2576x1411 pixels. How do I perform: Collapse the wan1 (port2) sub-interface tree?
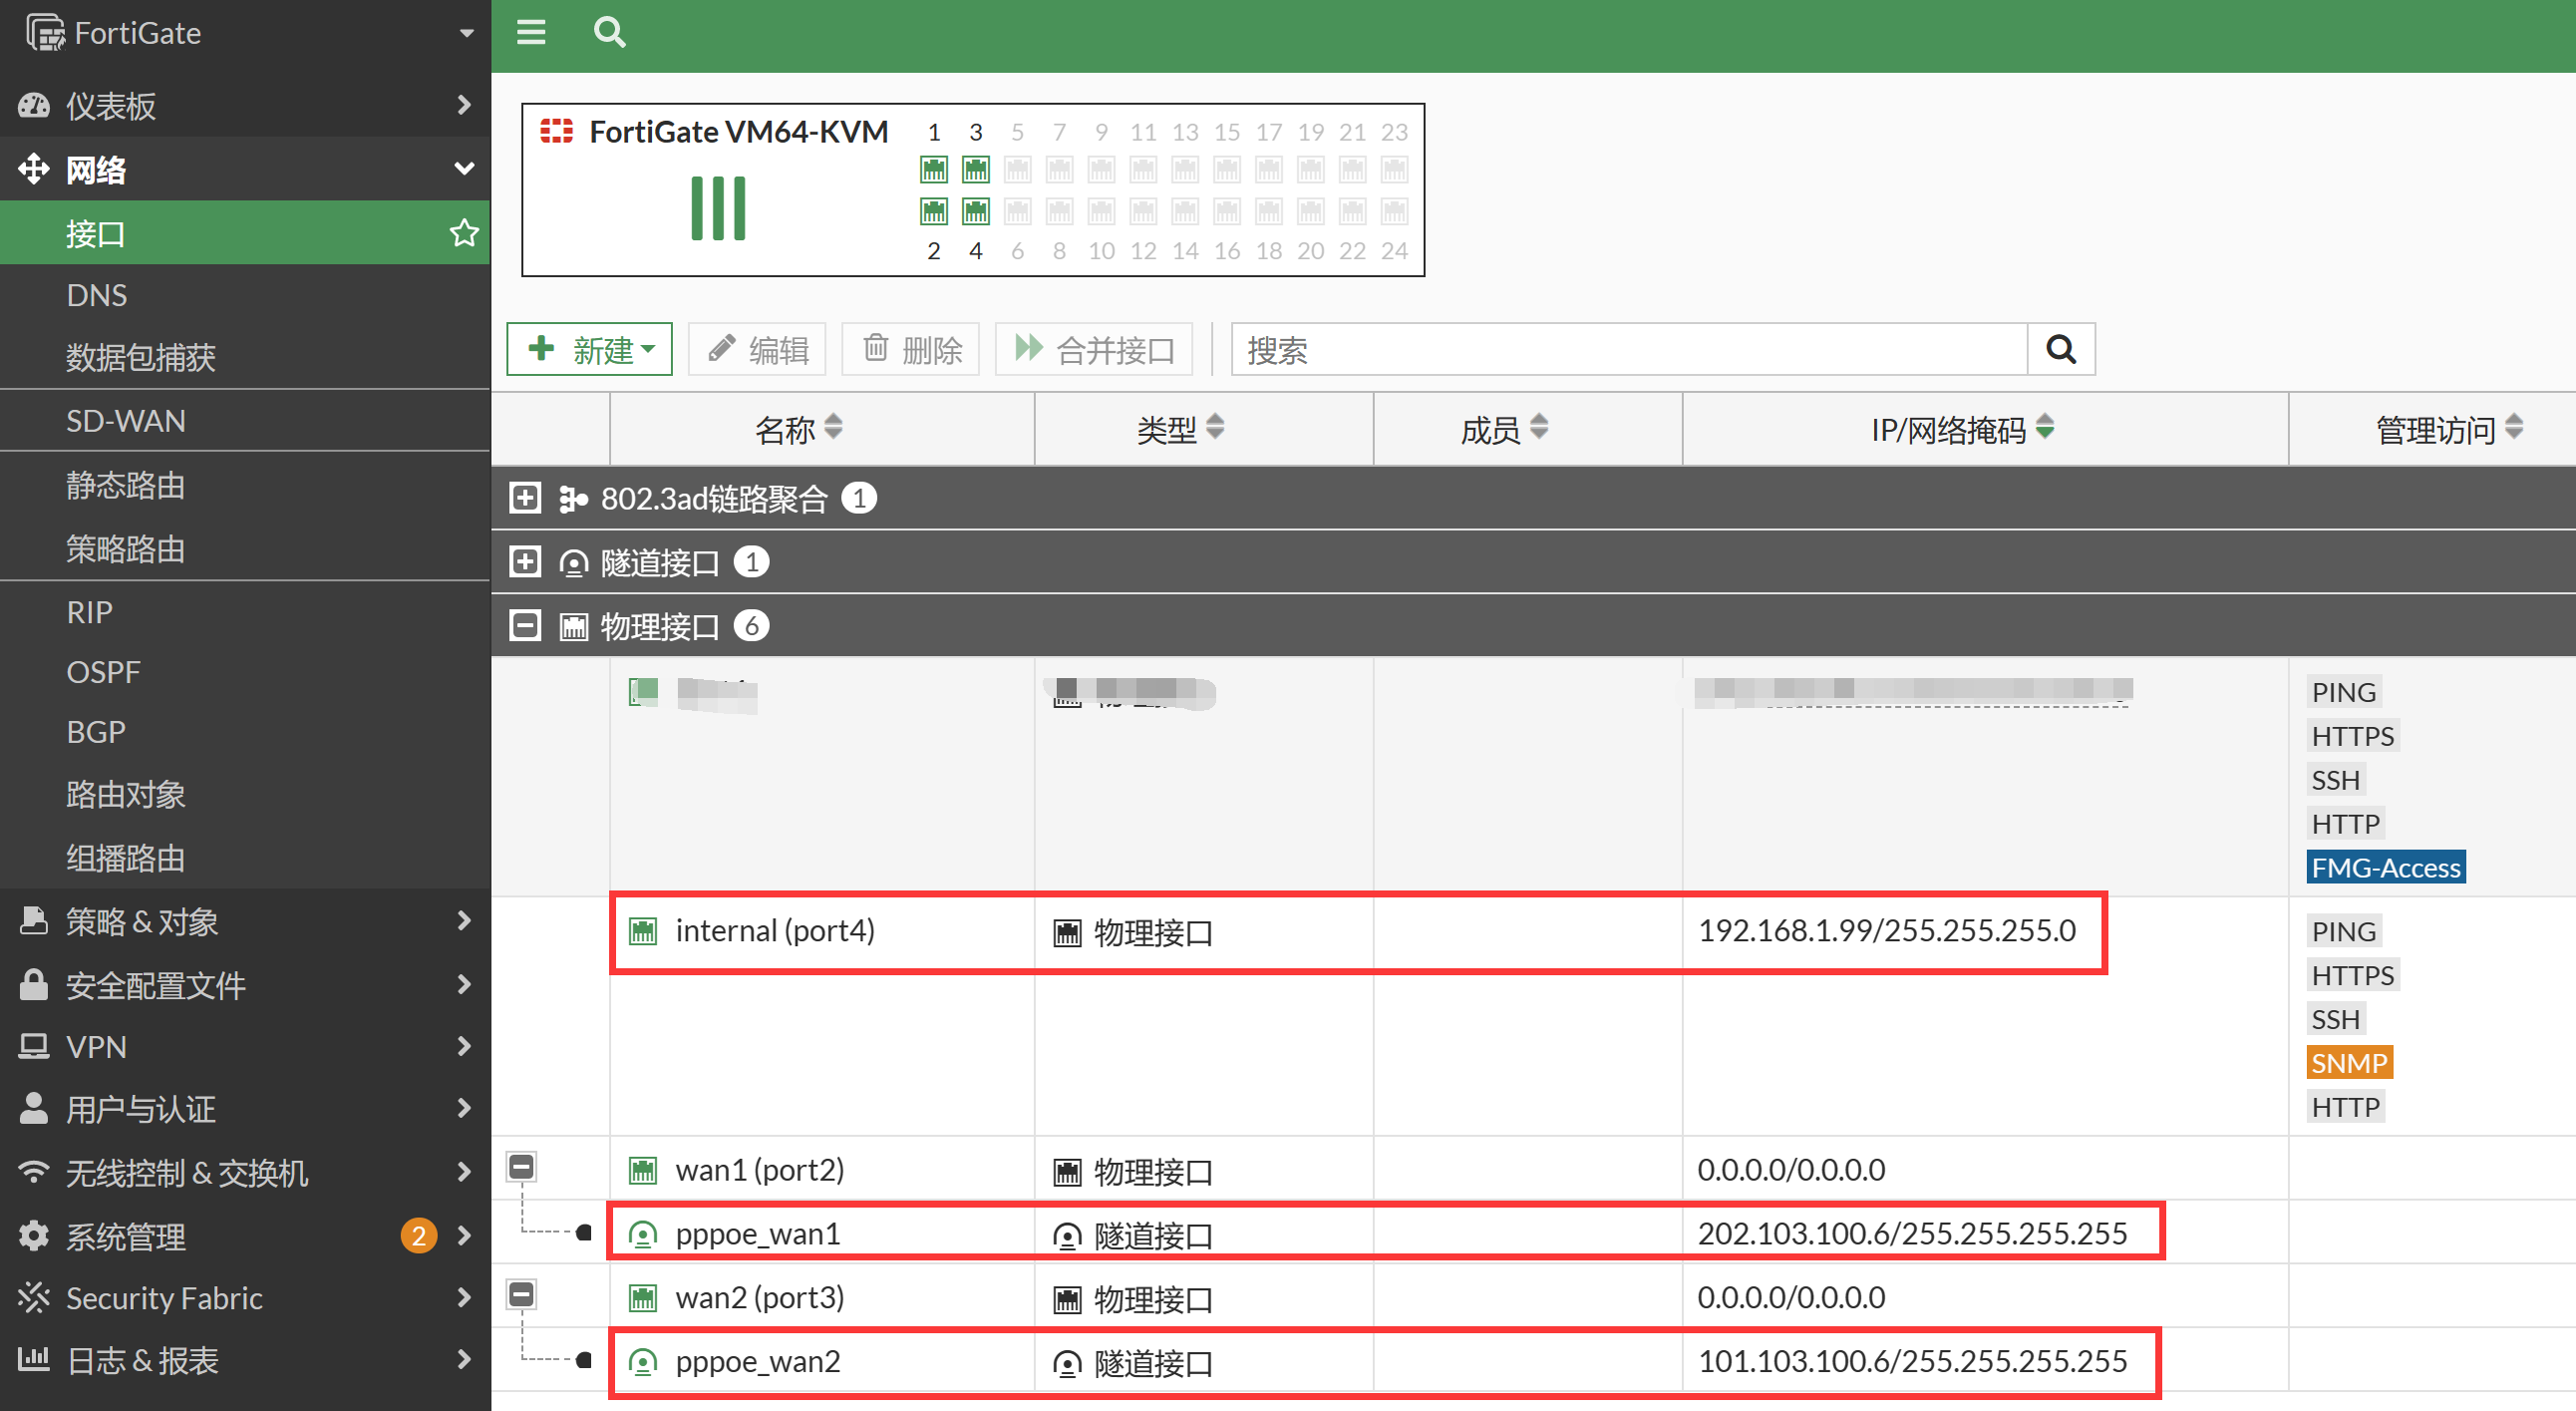click(521, 1166)
